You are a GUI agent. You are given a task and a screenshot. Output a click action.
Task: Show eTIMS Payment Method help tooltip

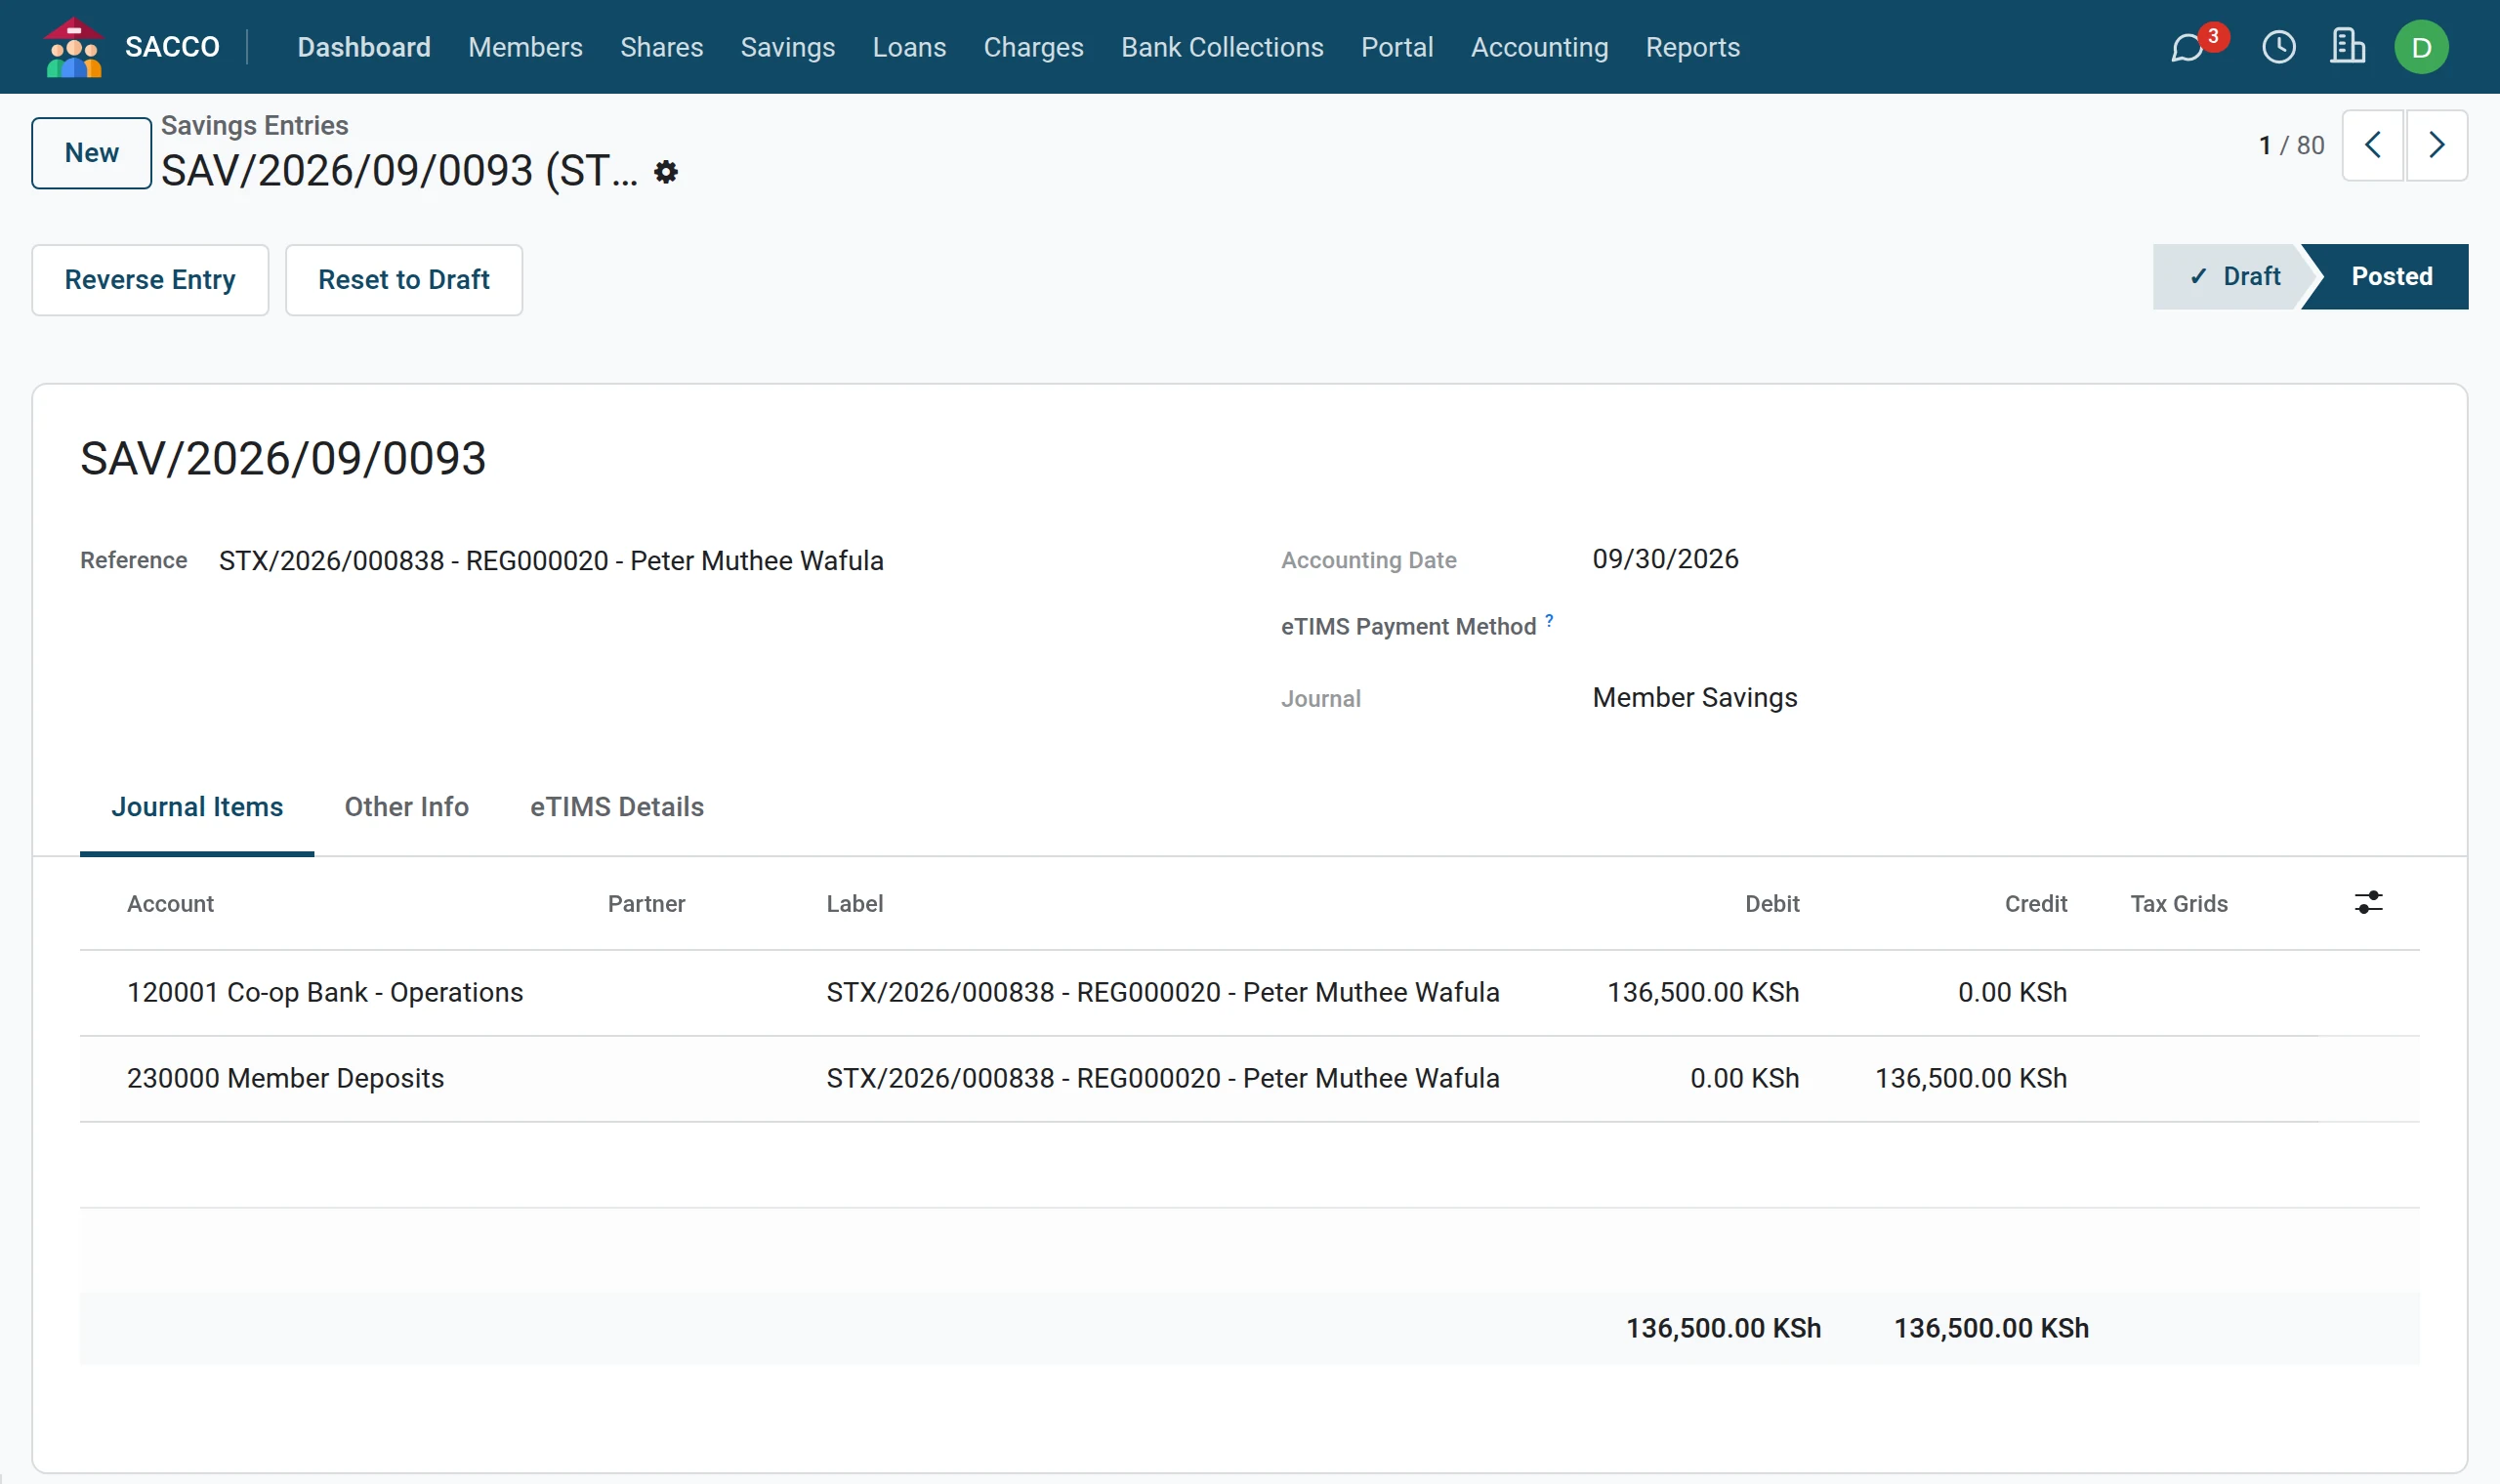click(x=1549, y=620)
